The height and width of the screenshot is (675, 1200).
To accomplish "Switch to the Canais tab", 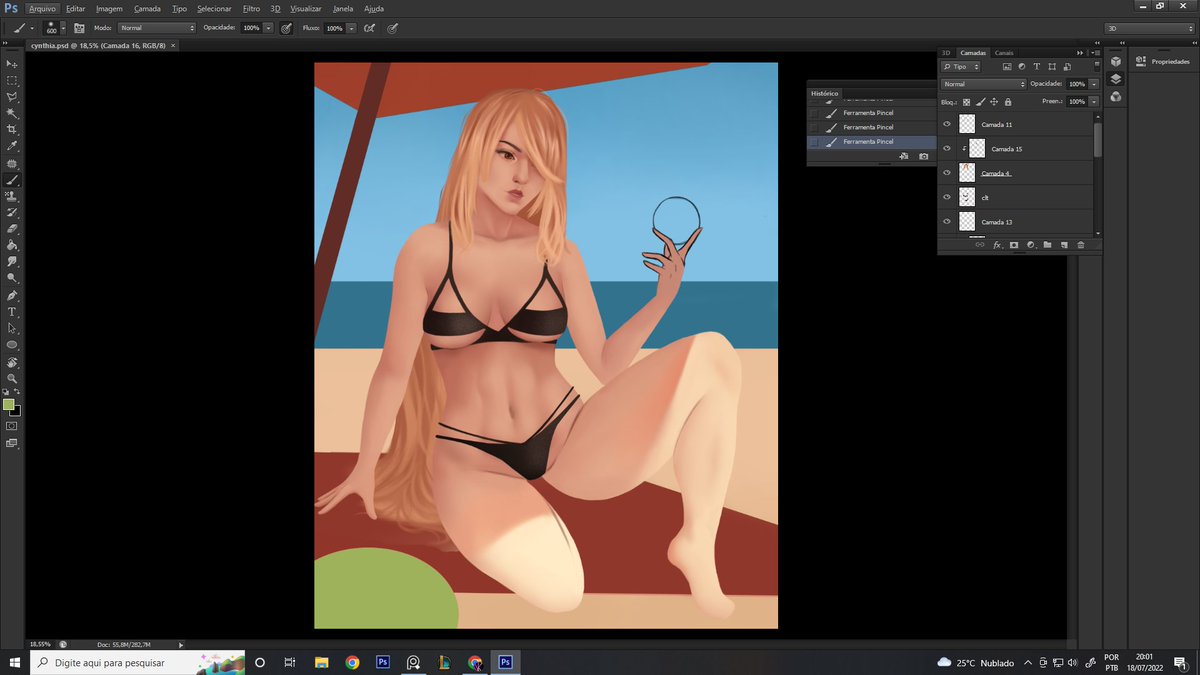I will click(x=1004, y=52).
